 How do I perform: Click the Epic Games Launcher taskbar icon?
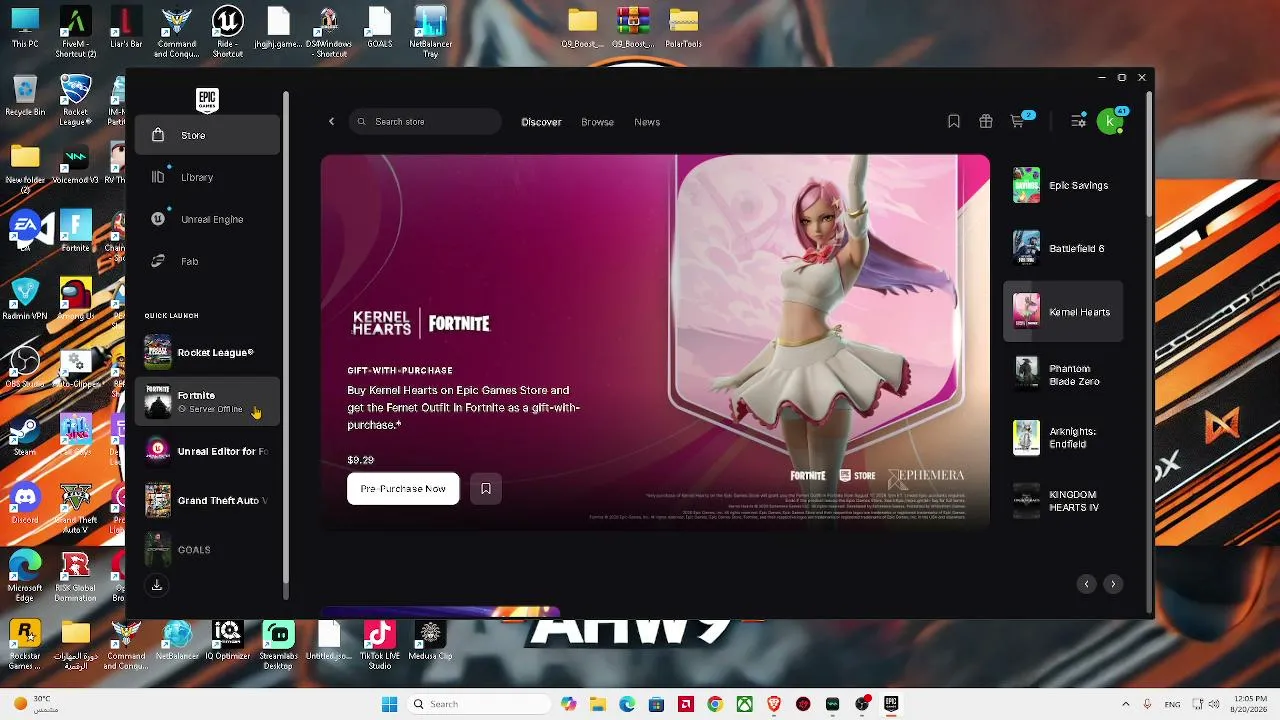point(891,704)
